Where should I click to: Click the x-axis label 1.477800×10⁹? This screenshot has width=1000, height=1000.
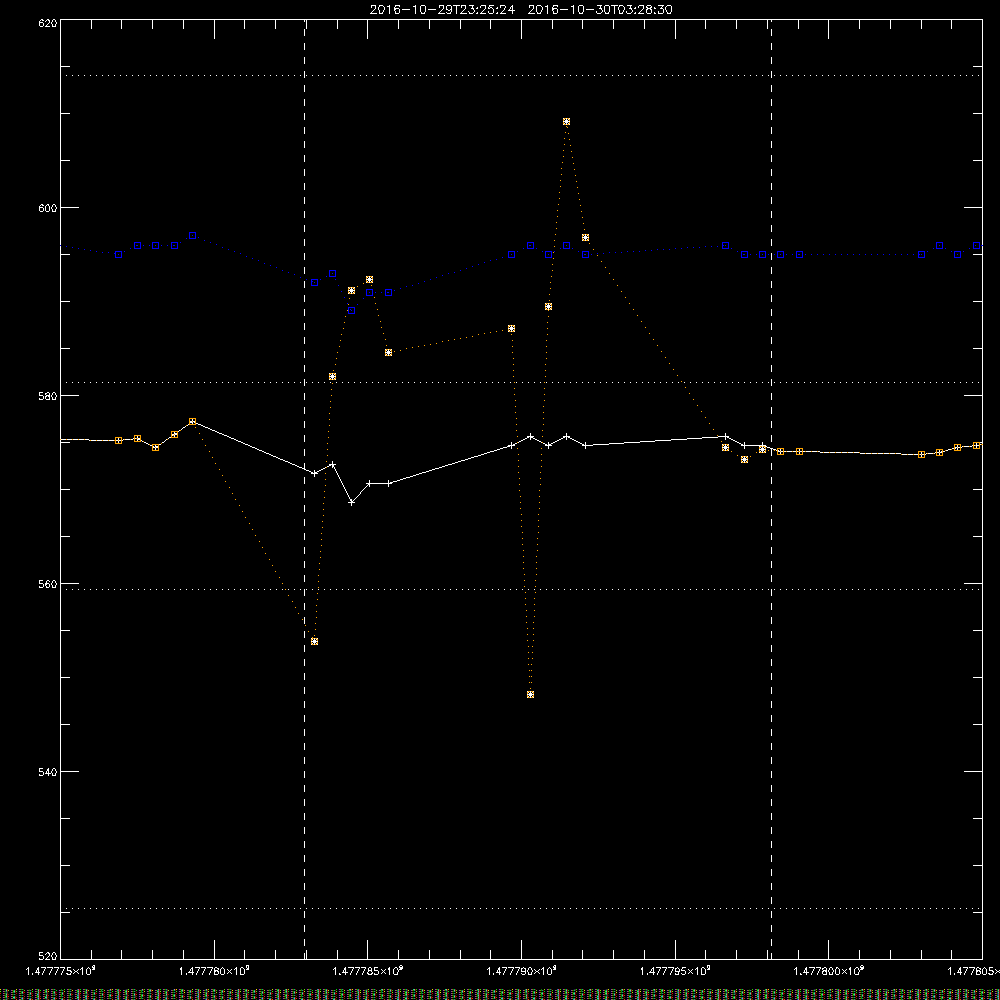click(x=829, y=971)
